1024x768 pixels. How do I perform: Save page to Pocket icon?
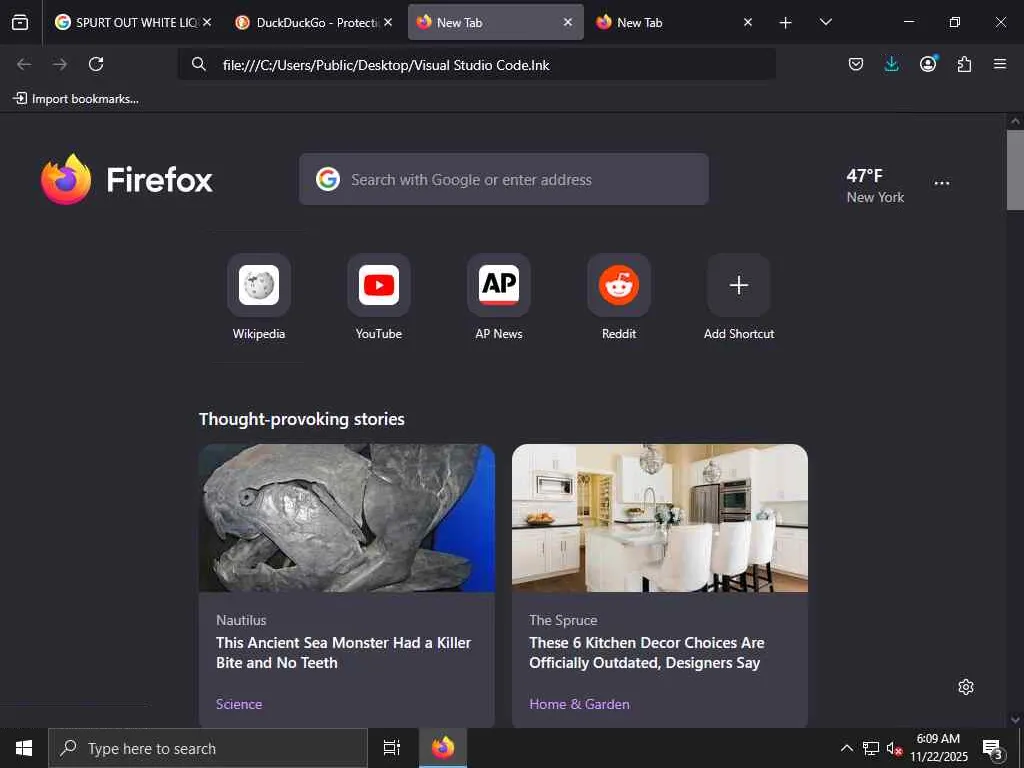pos(856,64)
